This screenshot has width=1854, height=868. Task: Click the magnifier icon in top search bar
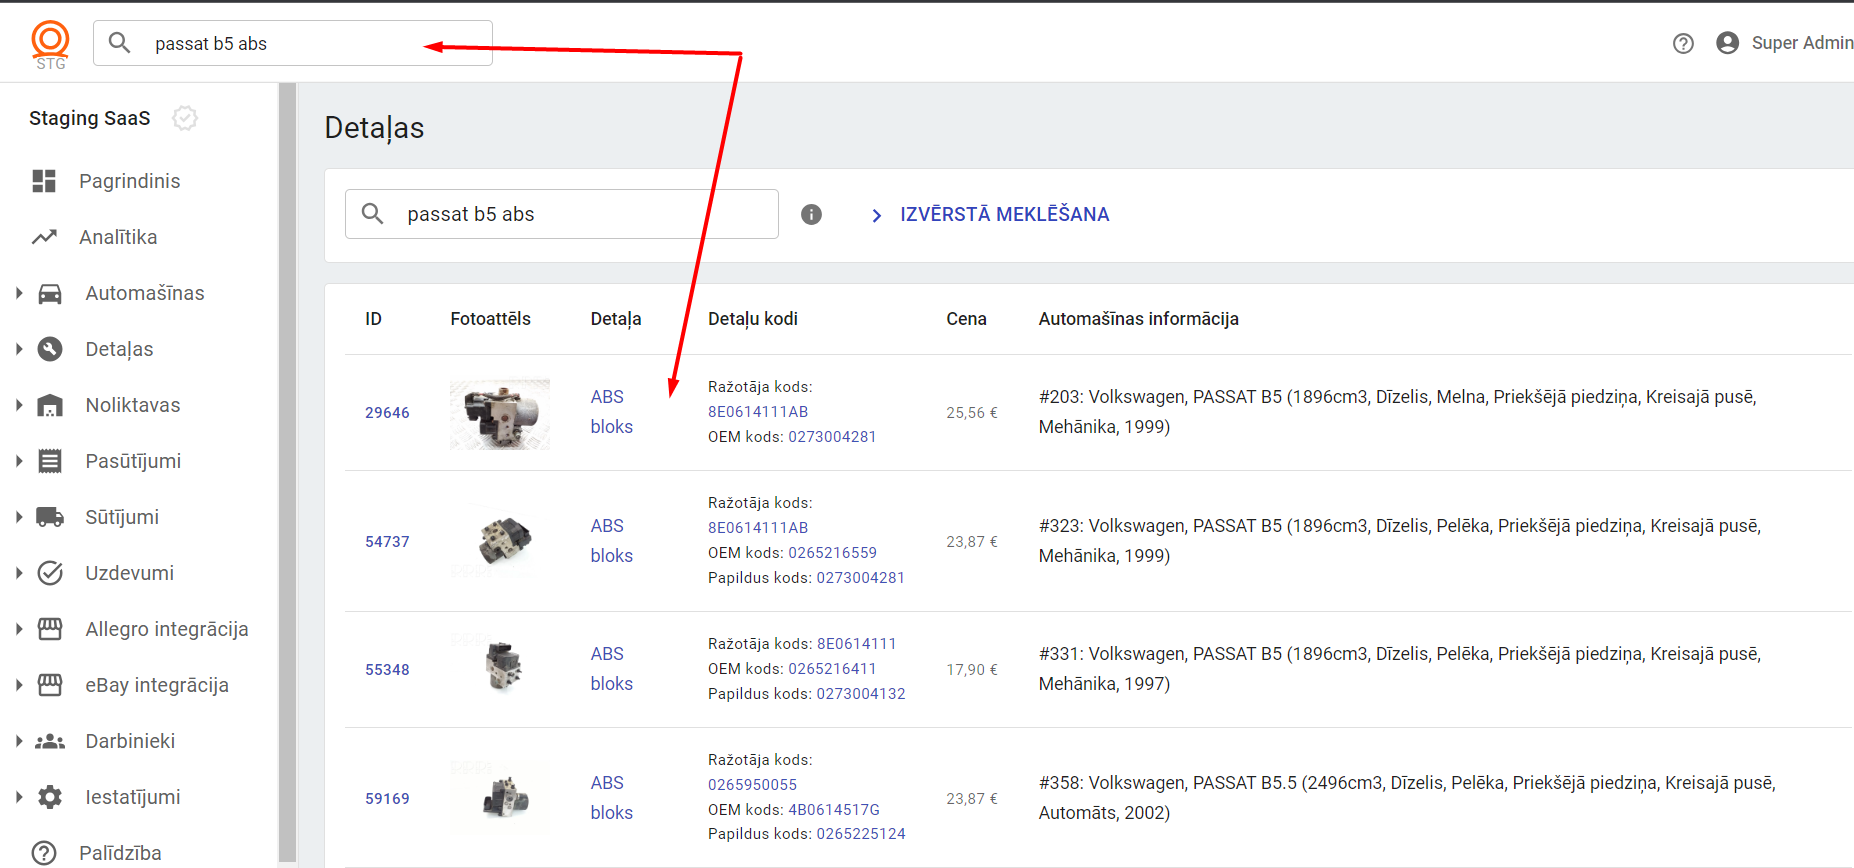(x=119, y=43)
